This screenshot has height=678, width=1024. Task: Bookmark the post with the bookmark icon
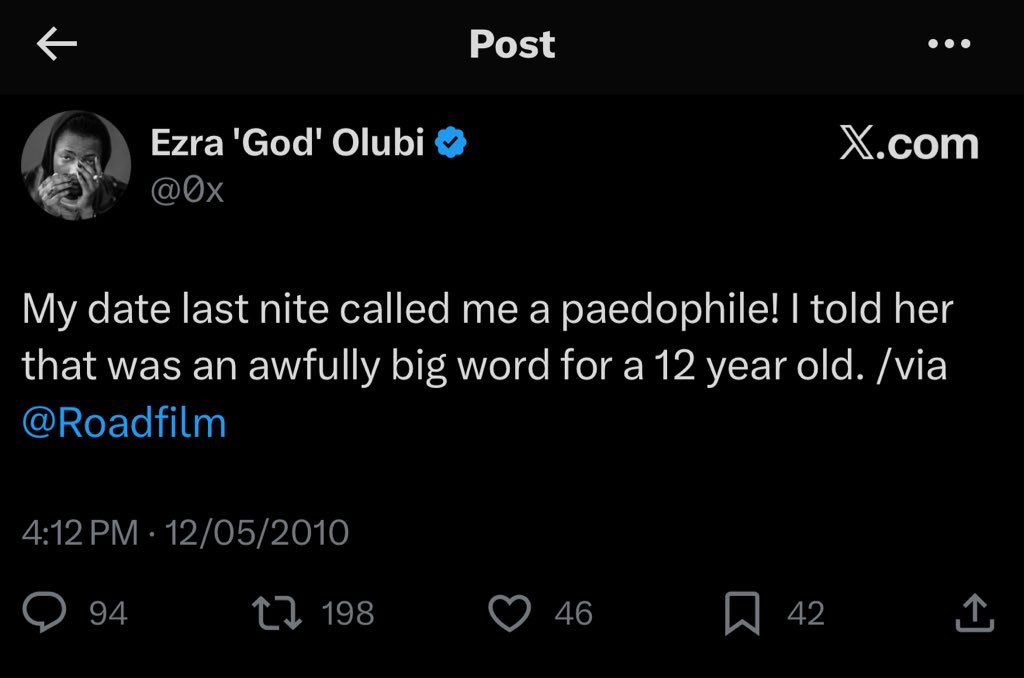tap(741, 613)
